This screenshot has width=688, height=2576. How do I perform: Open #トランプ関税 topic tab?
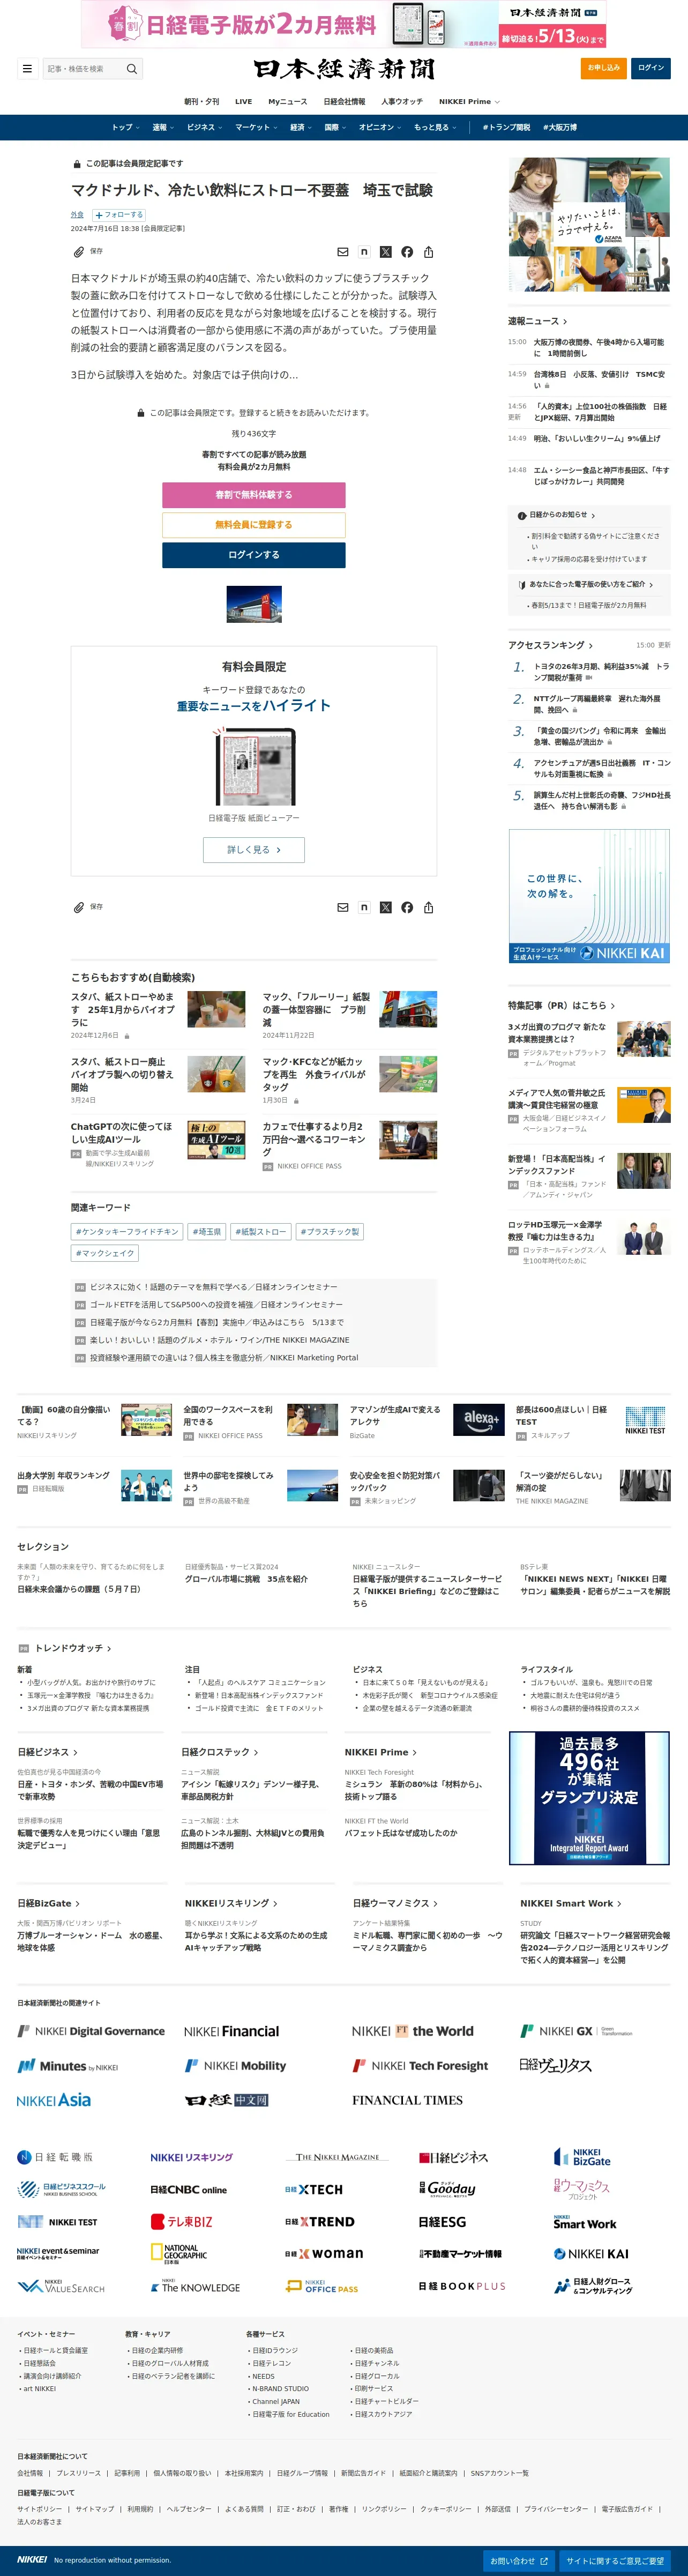click(x=506, y=127)
